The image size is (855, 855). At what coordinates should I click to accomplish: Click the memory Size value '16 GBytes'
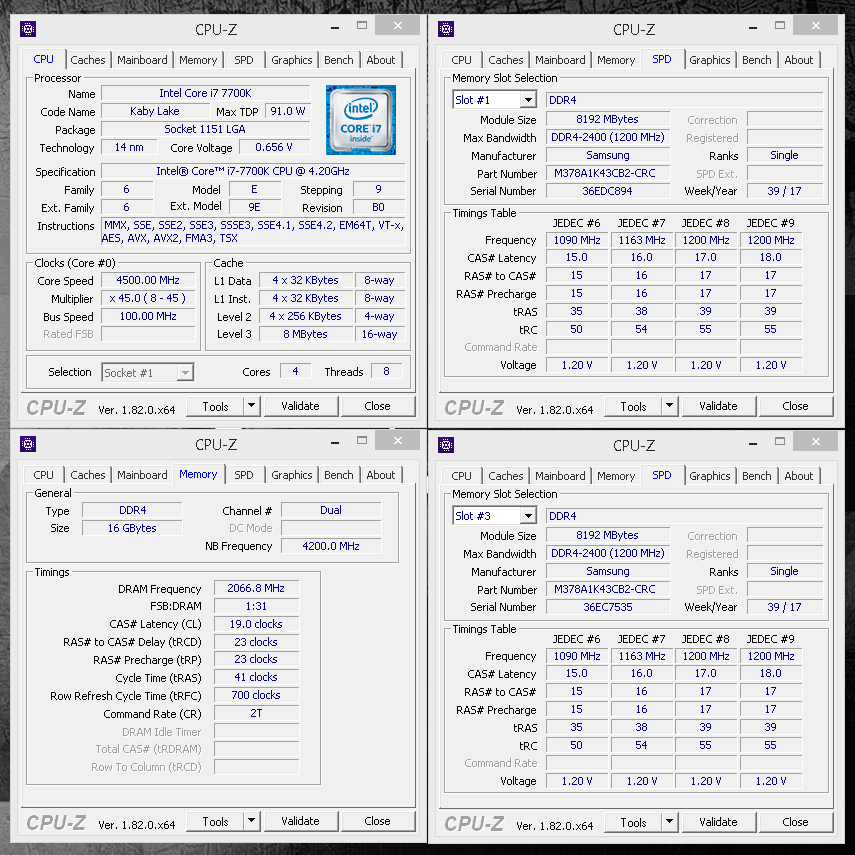pos(132,528)
